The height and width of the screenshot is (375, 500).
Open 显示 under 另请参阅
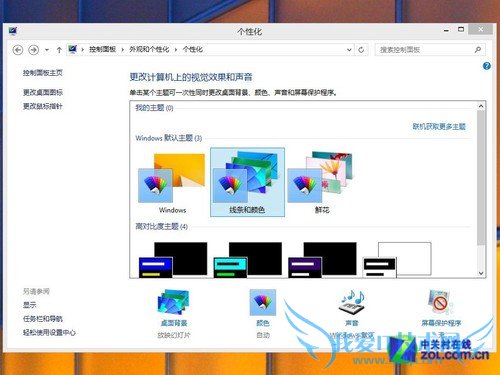pos(30,305)
